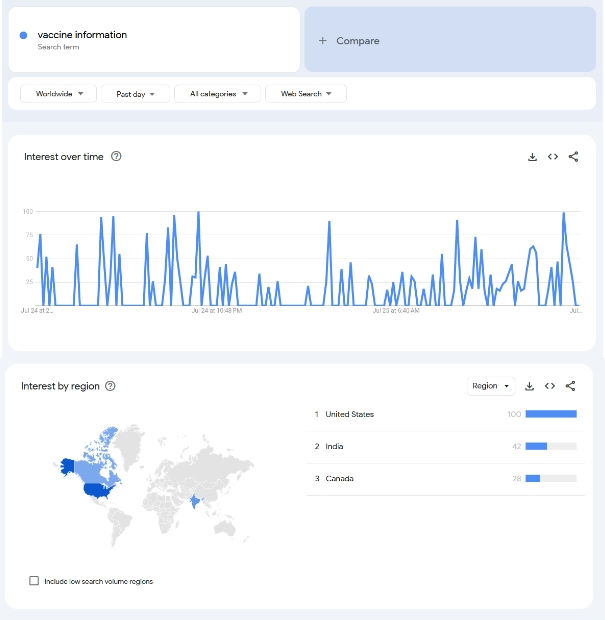Download the Interest over time data
The height and width of the screenshot is (620, 605).
point(532,157)
